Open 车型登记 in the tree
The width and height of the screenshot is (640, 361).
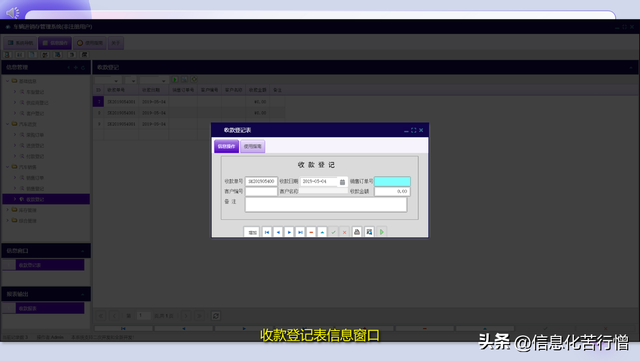tap(35, 92)
